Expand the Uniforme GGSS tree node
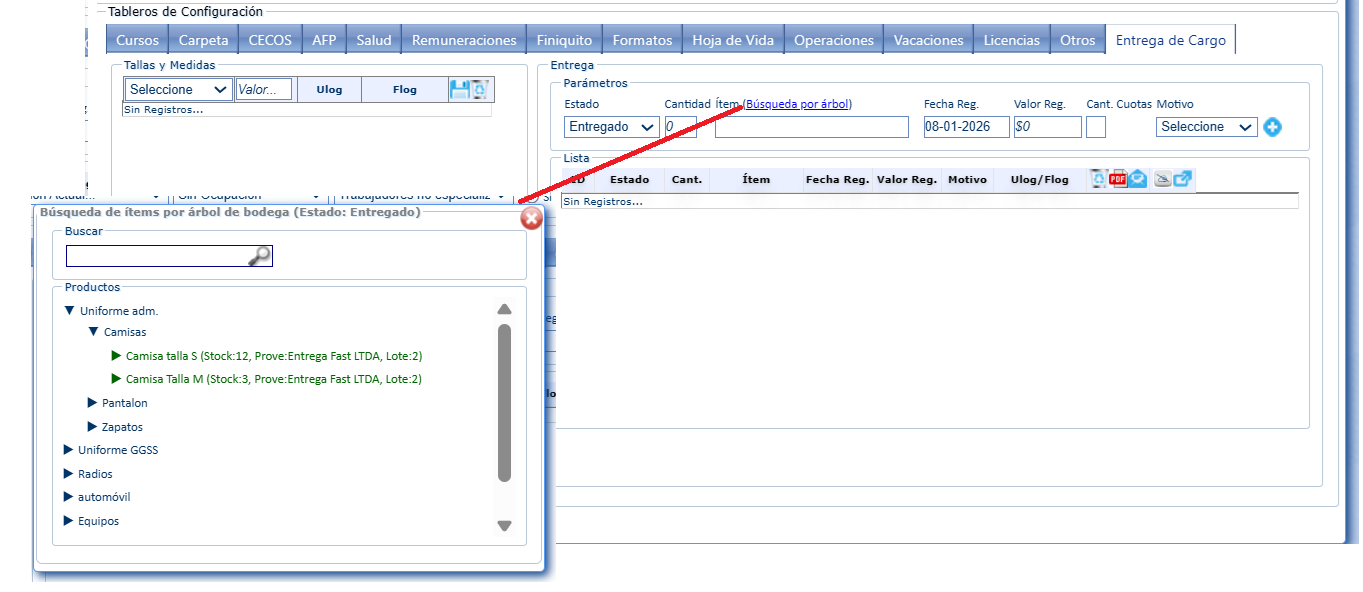 click(69, 450)
